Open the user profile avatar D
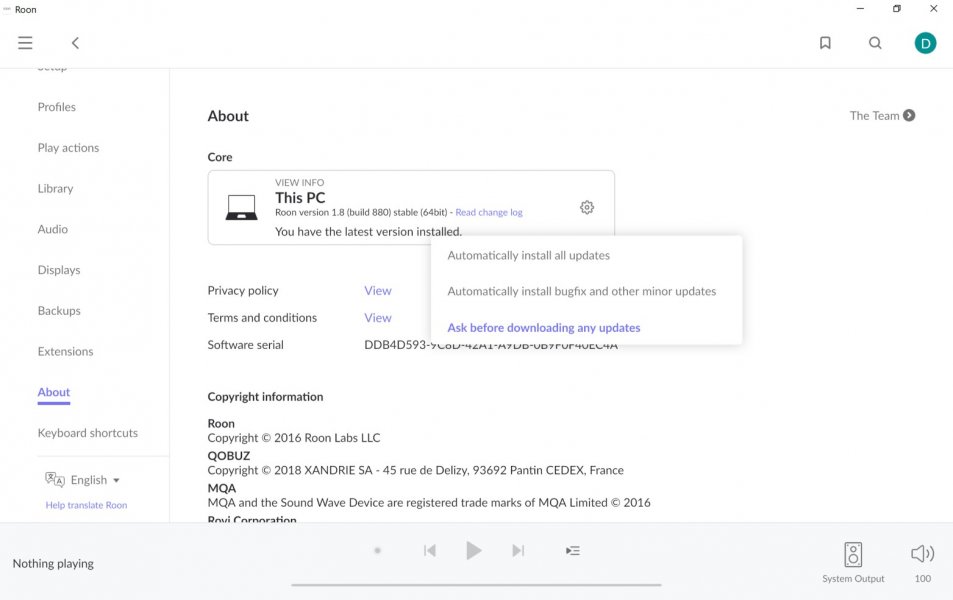Image resolution: width=953 pixels, height=600 pixels. 925,43
